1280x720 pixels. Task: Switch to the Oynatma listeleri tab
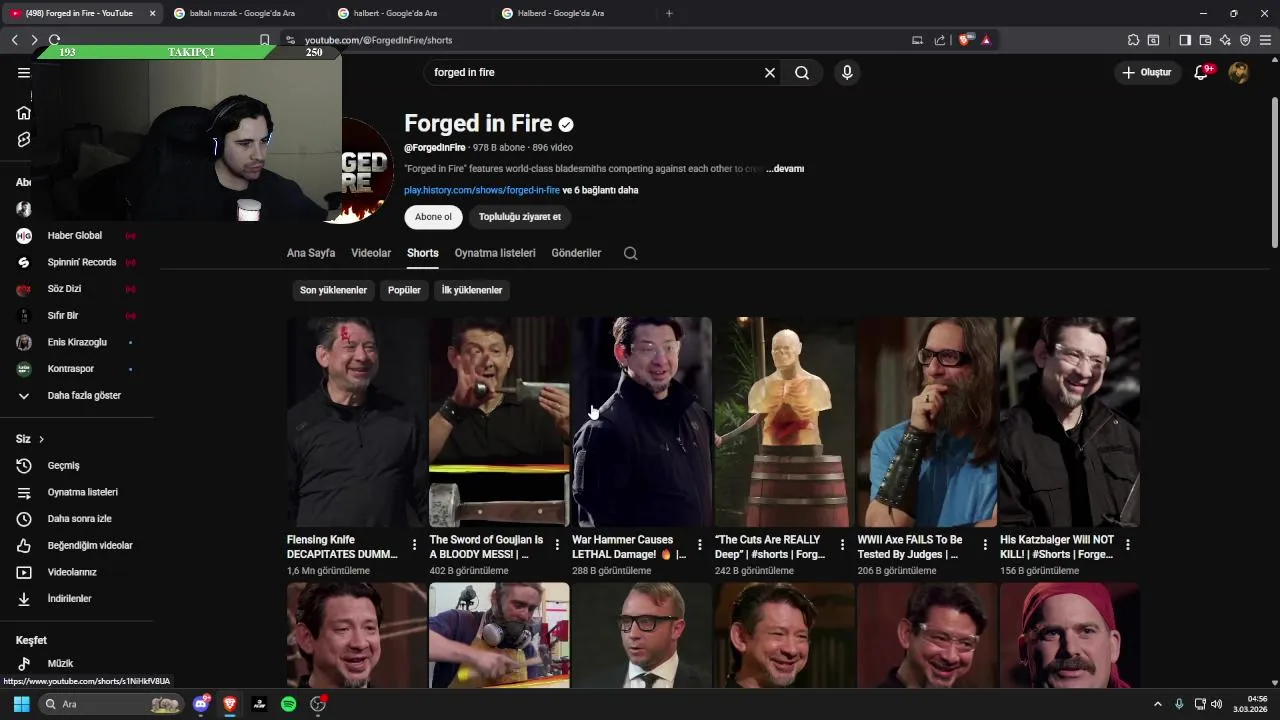pyautogui.click(x=495, y=253)
